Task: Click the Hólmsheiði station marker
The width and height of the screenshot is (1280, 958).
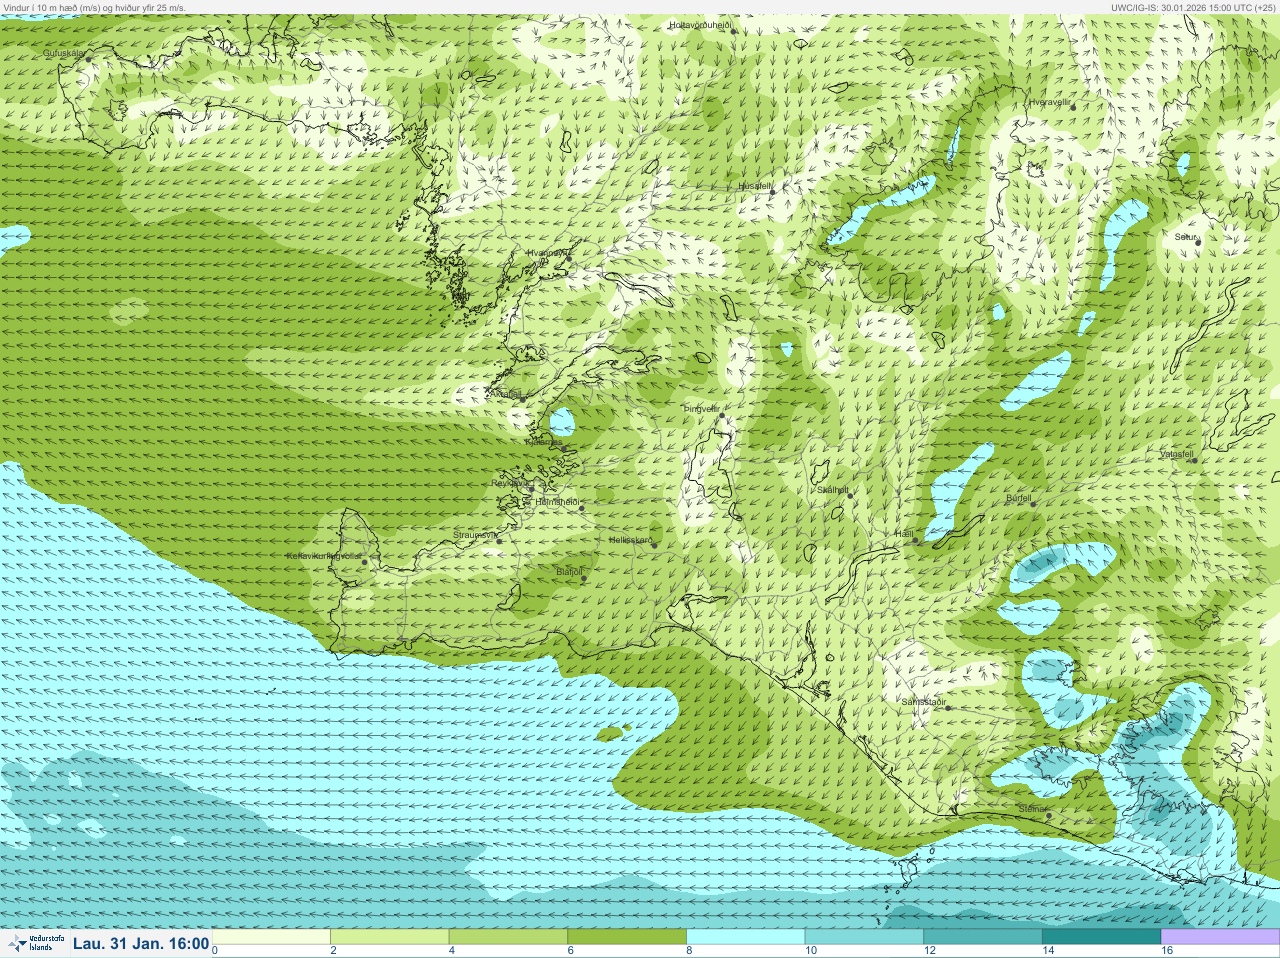Action: 581,508
